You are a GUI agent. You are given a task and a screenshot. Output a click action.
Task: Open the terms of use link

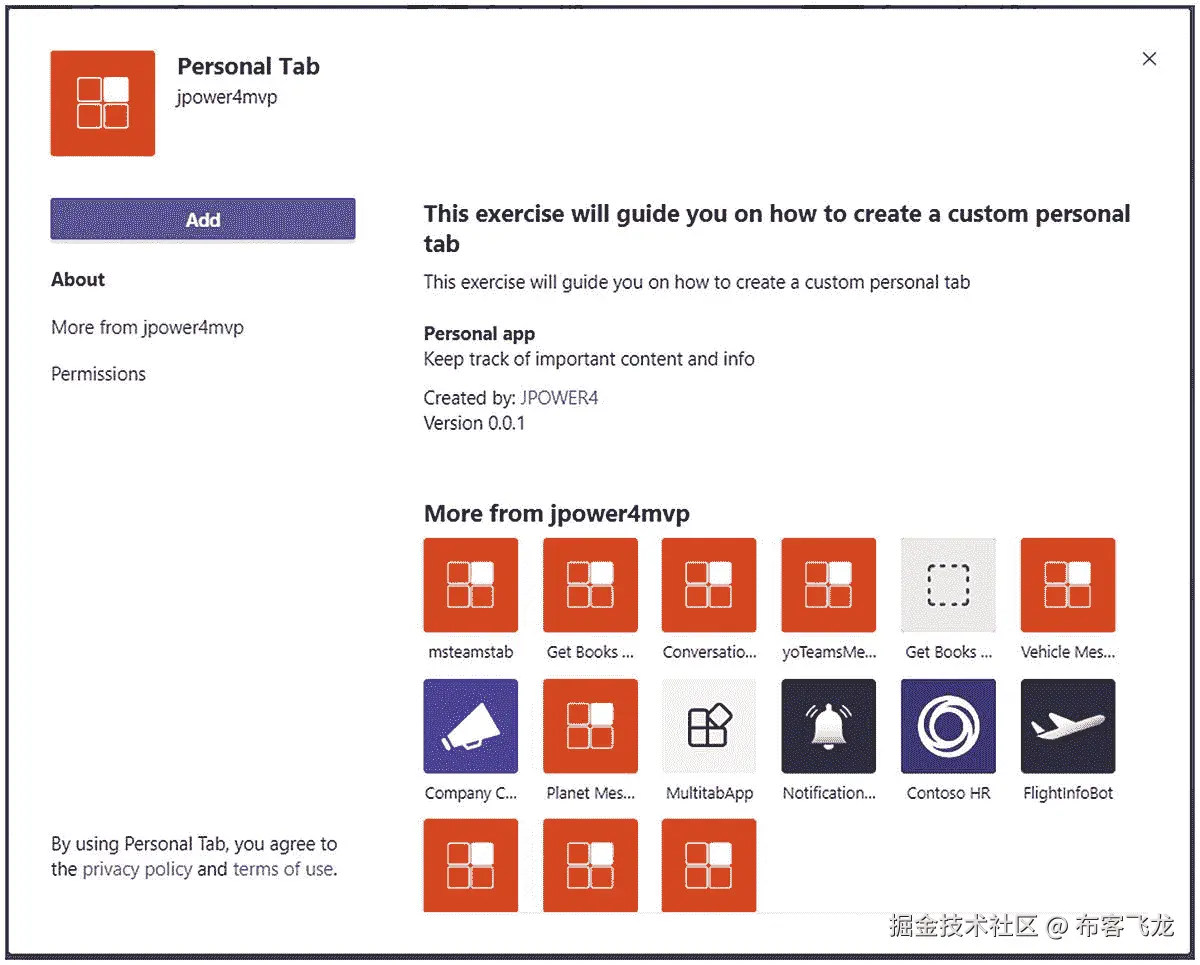coord(283,869)
